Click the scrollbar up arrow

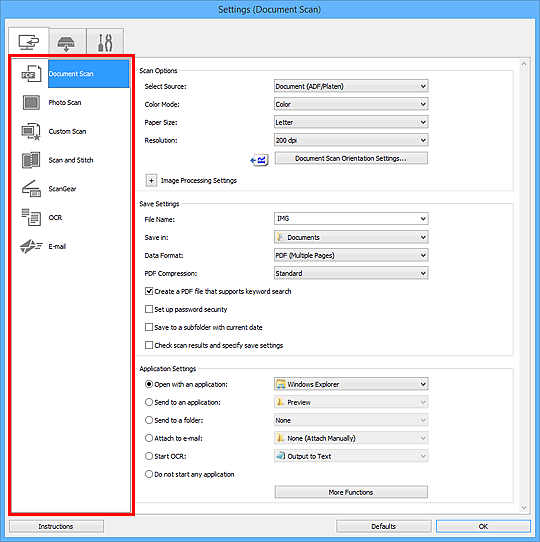[x=524, y=64]
